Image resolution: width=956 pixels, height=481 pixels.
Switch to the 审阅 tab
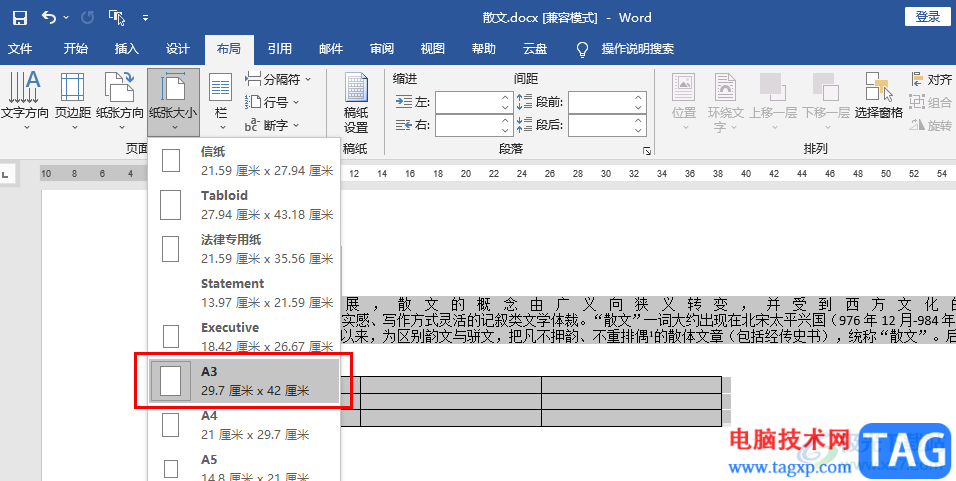click(x=382, y=49)
